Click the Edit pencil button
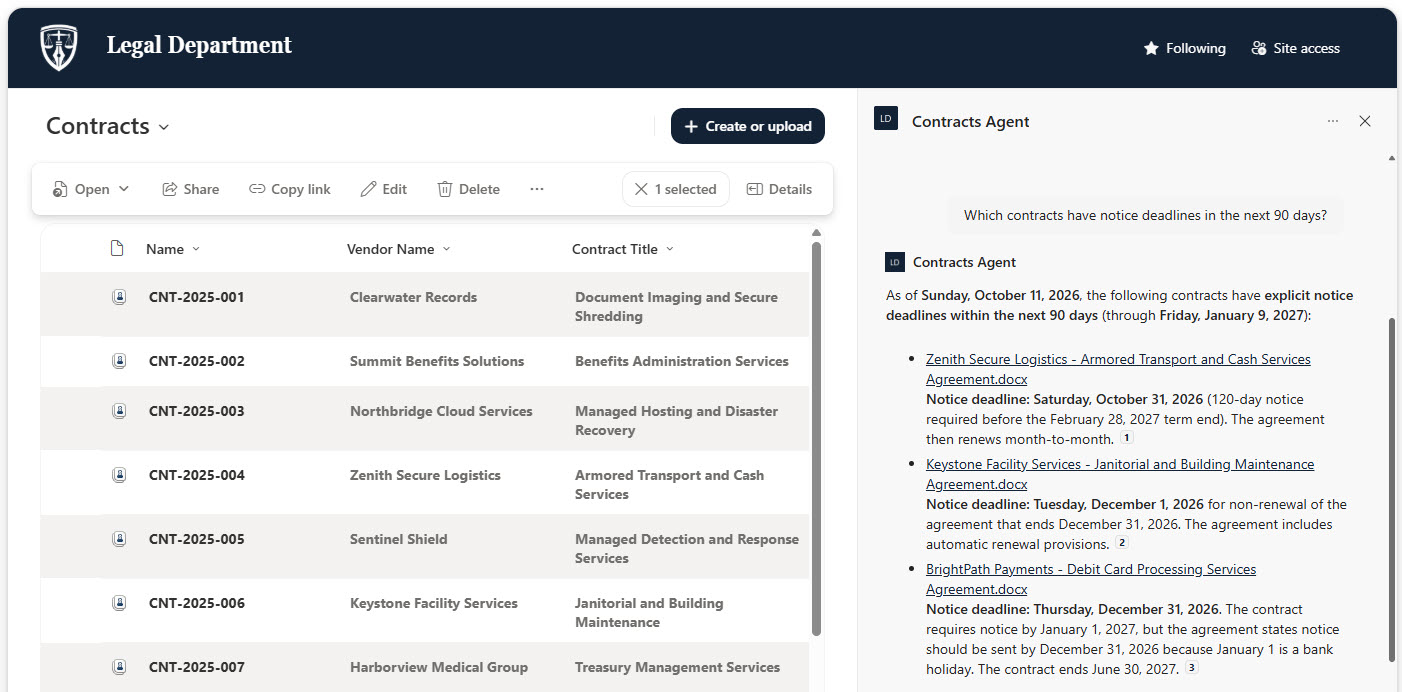This screenshot has height=692, width=1402. [383, 189]
